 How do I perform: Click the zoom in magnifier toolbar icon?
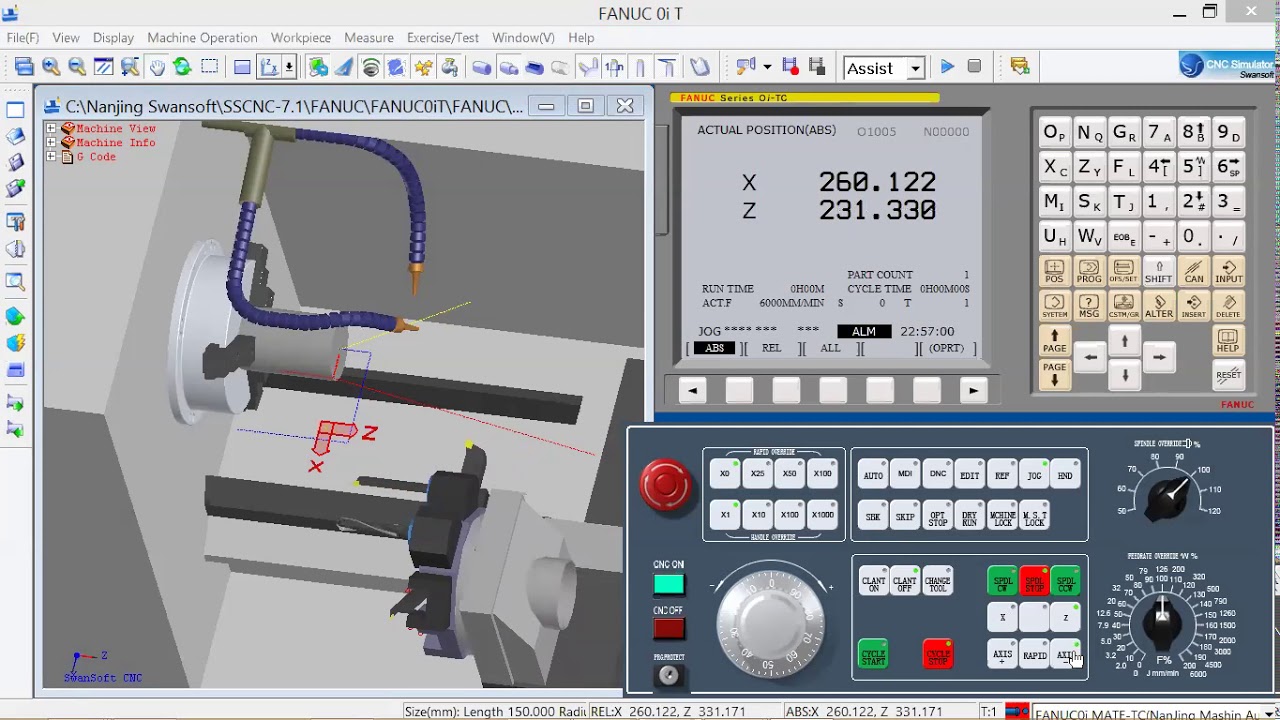click(x=51, y=67)
